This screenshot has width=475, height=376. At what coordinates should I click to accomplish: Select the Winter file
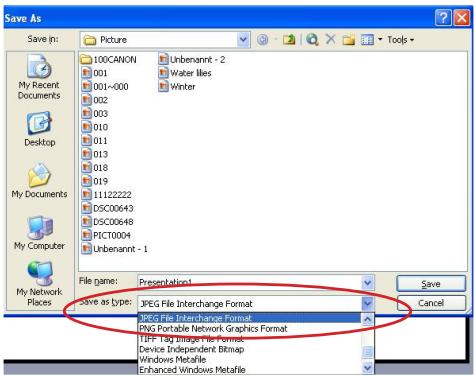[x=177, y=87]
